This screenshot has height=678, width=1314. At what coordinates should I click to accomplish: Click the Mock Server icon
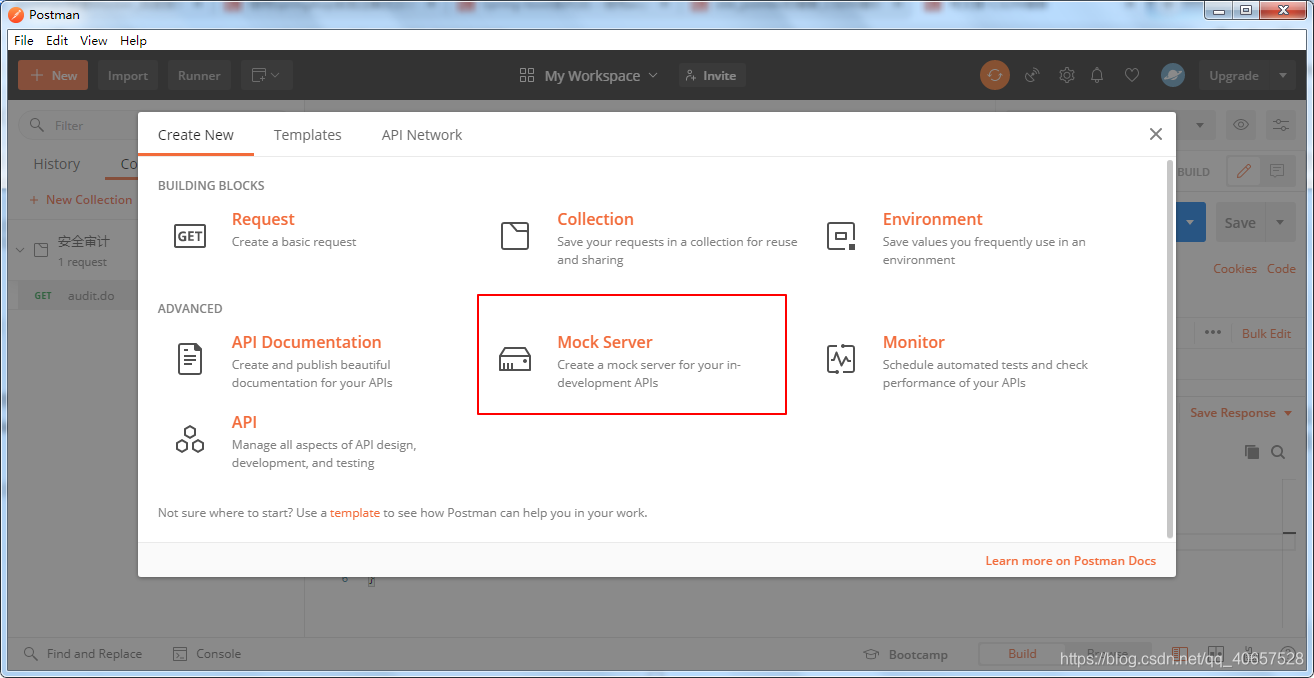(x=514, y=359)
